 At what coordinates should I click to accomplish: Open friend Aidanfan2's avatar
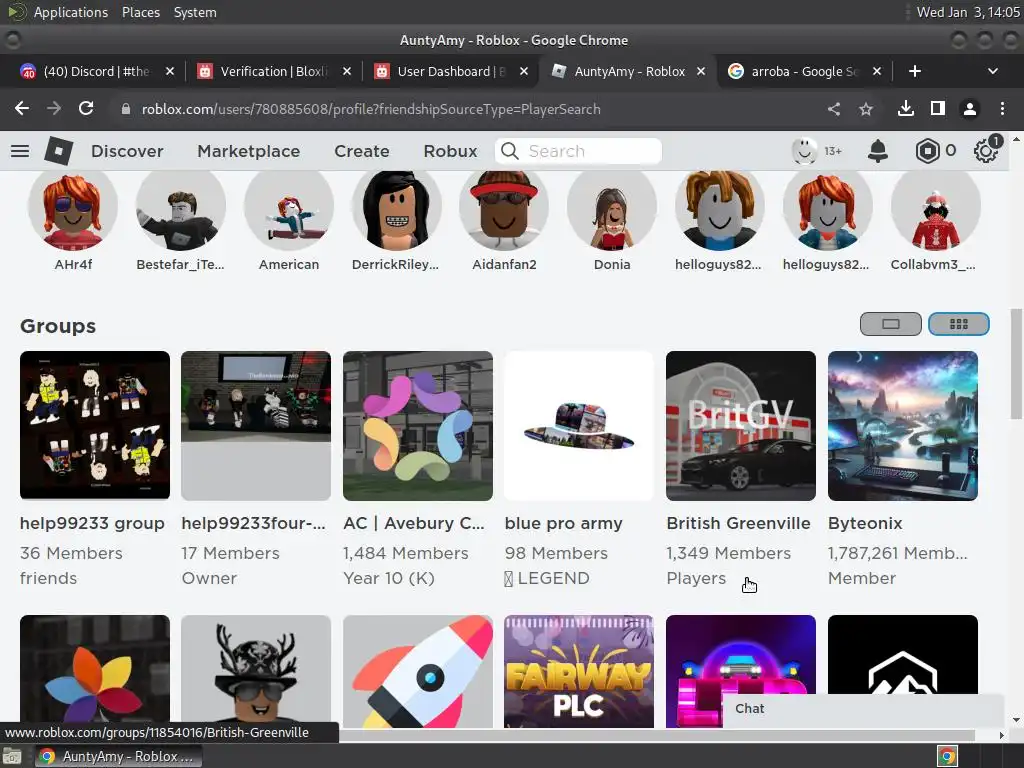504,209
